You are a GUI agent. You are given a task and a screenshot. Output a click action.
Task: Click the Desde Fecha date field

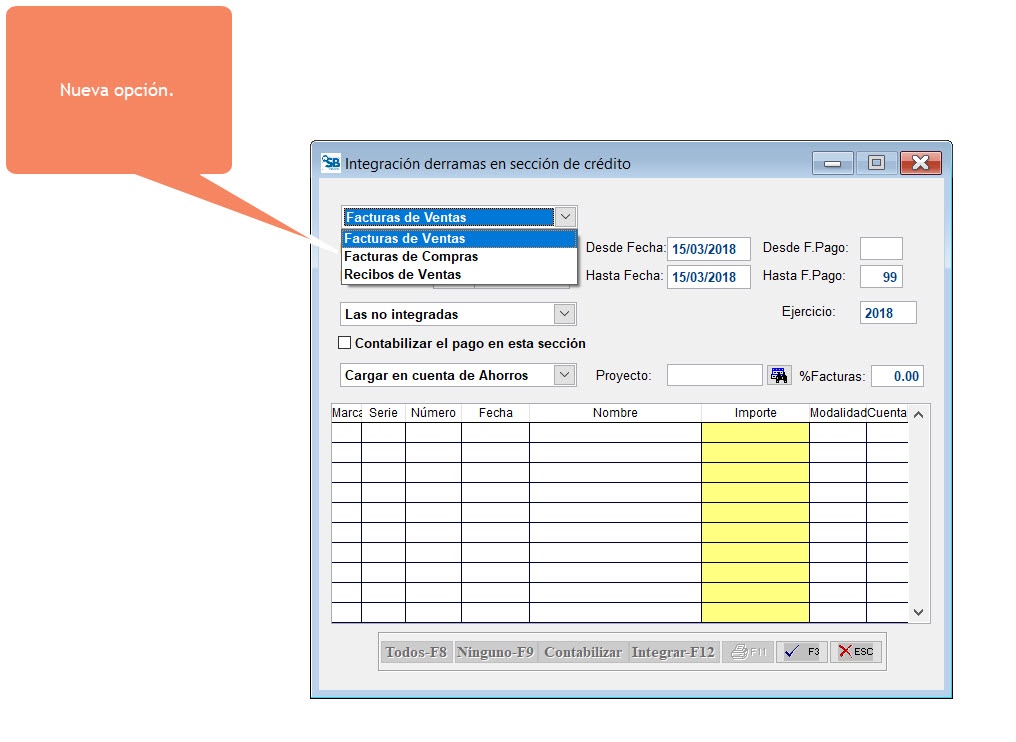(x=708, y=249)
